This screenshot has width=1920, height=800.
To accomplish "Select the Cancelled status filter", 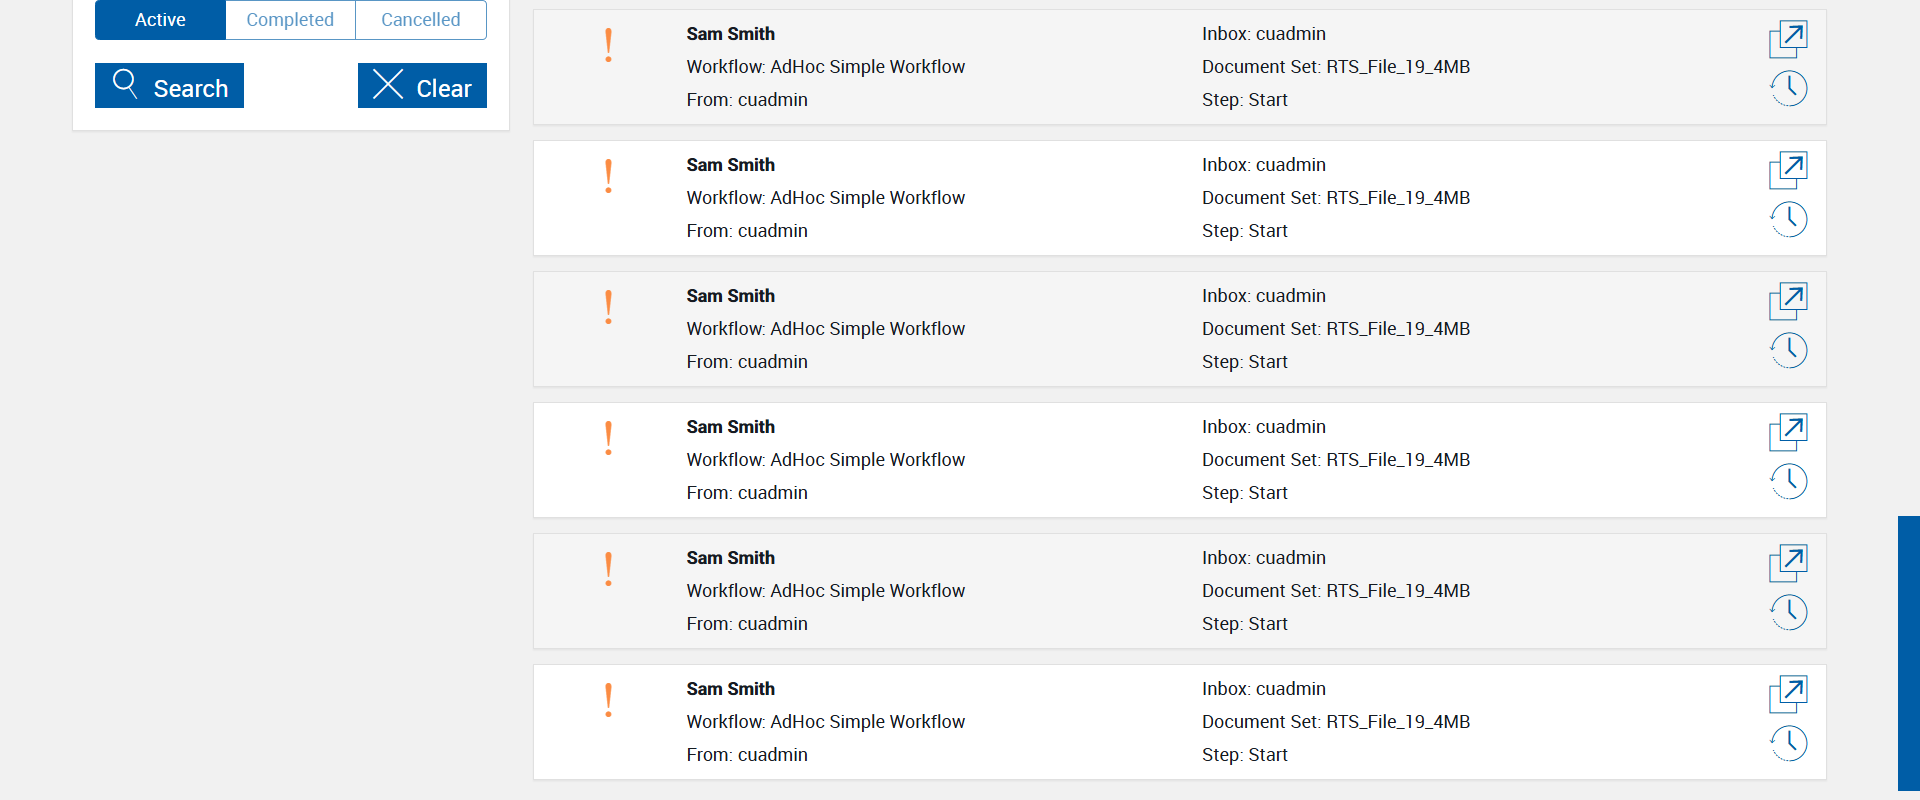I will pyautogui.click(x=421, y=20).
